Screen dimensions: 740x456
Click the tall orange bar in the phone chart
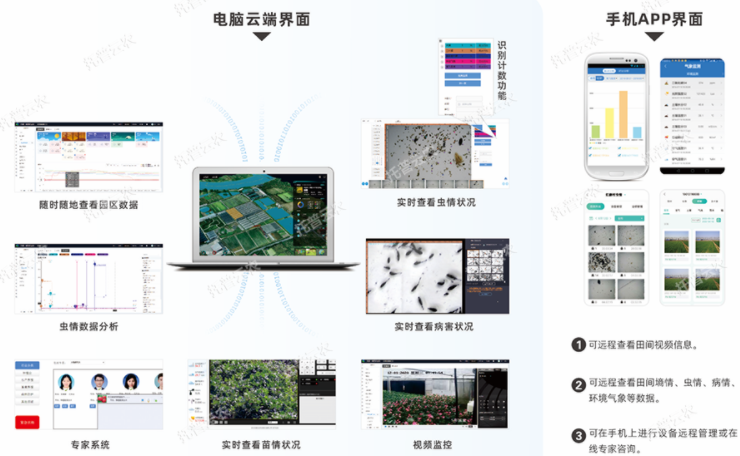(623, 114)
